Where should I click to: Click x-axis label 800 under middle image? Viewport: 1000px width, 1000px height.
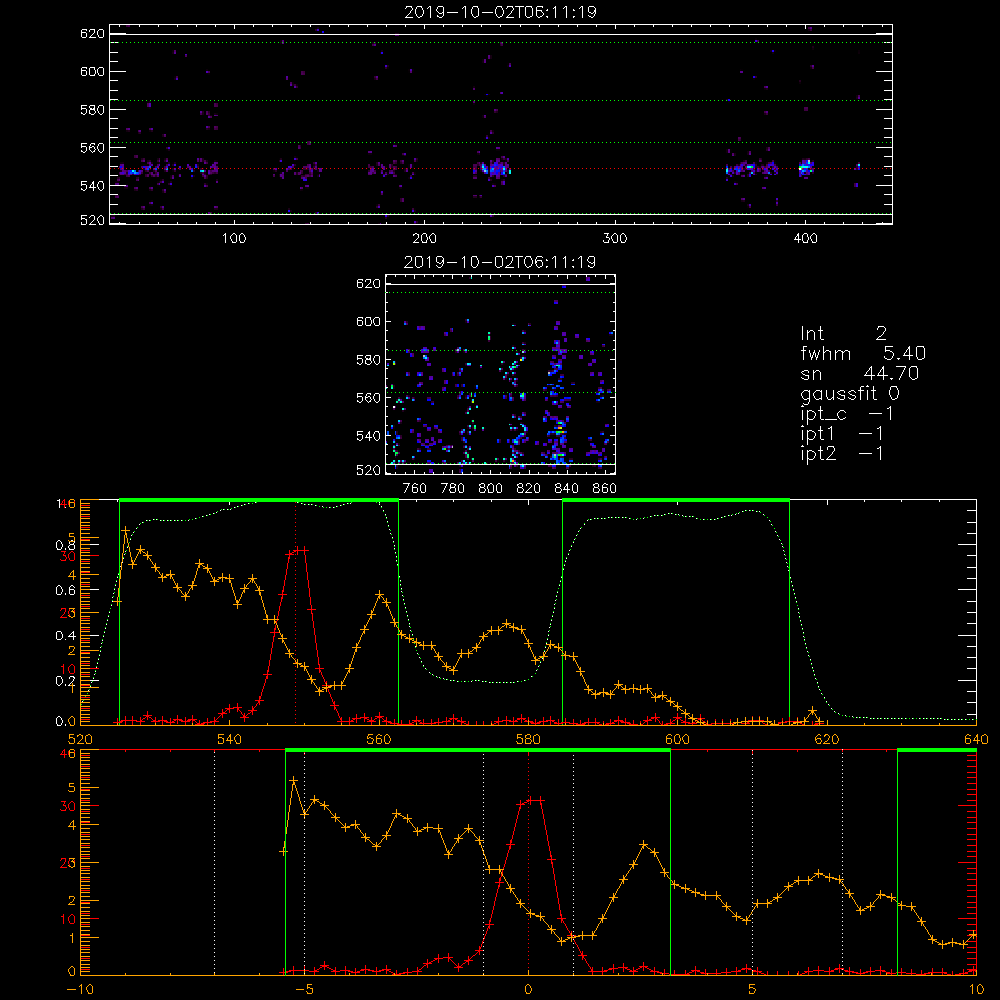[490, 489]
